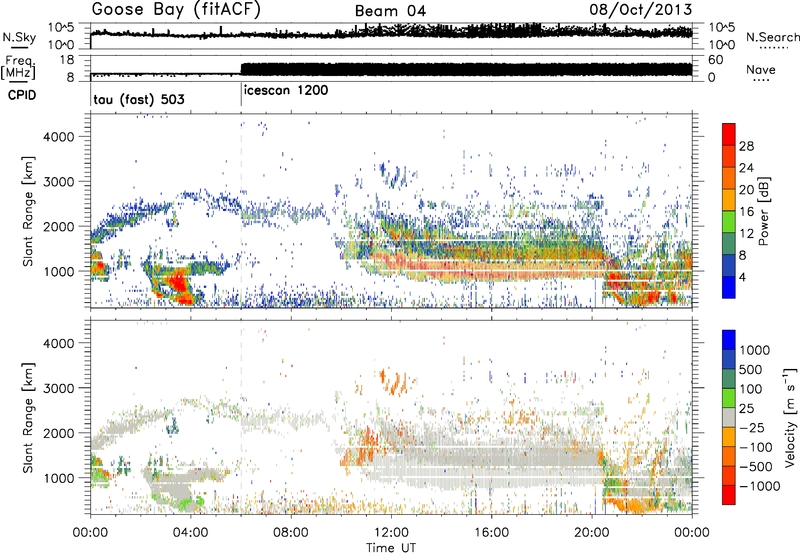Viewport: 800px width, 554px height.
Task: Click the 'CPID' label
Action: (22, 95)
